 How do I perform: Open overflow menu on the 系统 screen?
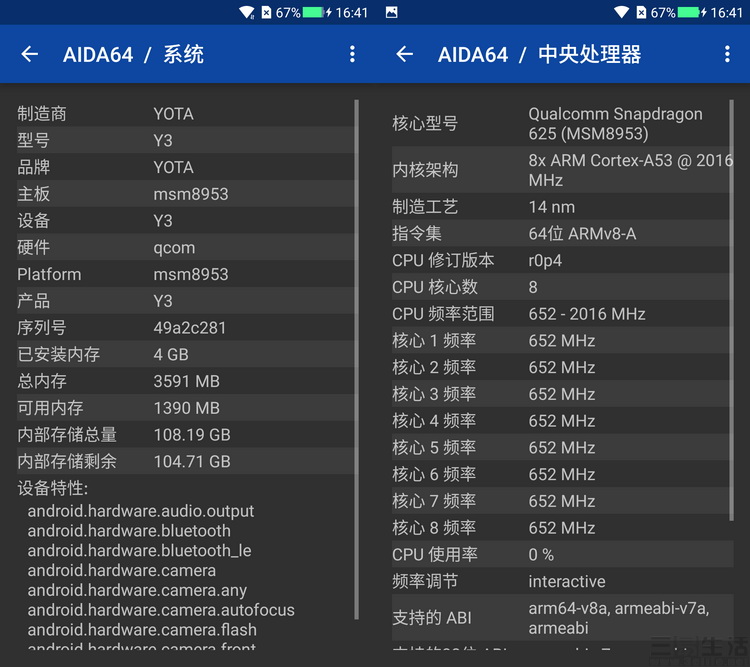[352, 54]
